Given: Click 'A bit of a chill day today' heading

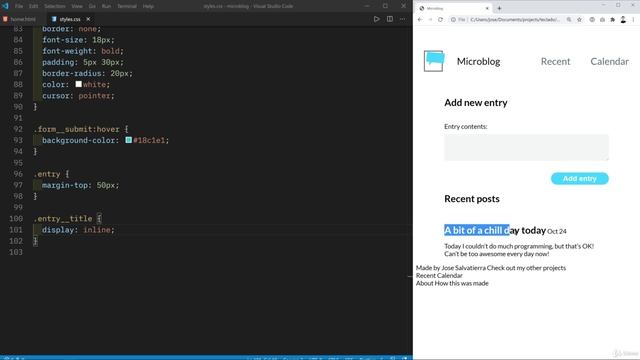Looking at the screenshot, I should 495,230.
